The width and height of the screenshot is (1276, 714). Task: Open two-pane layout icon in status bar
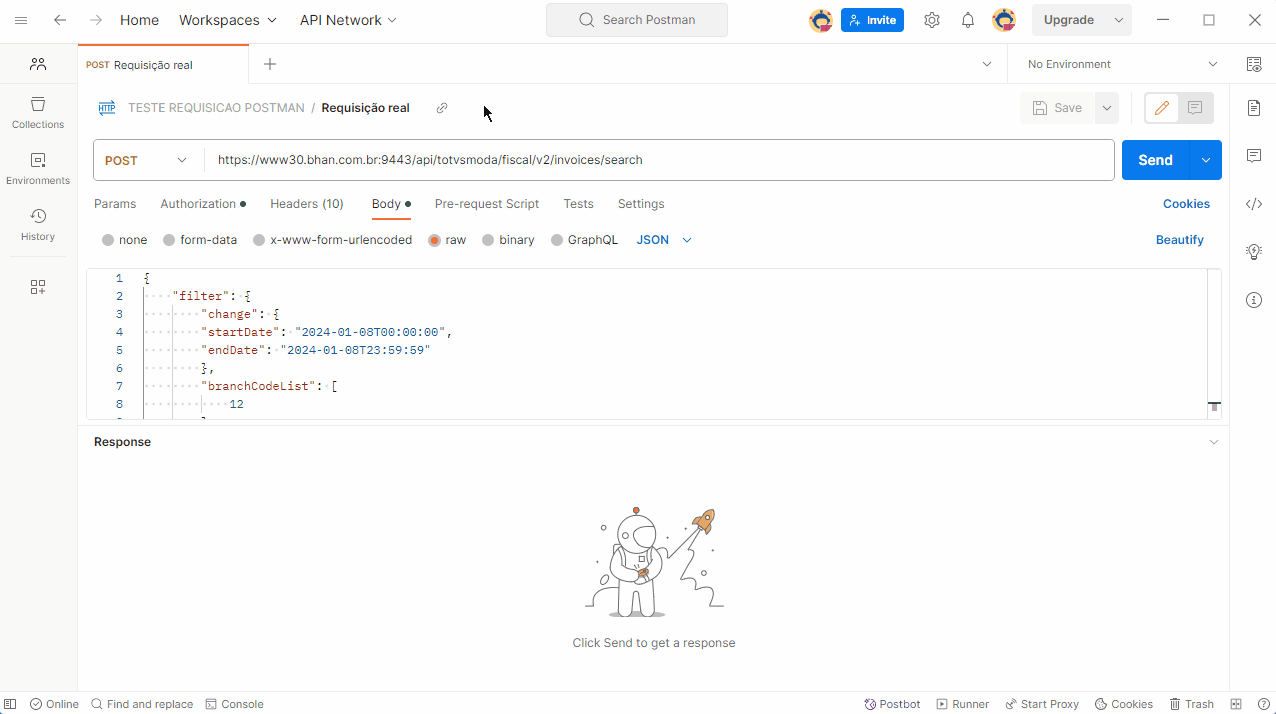(1236, 704)
